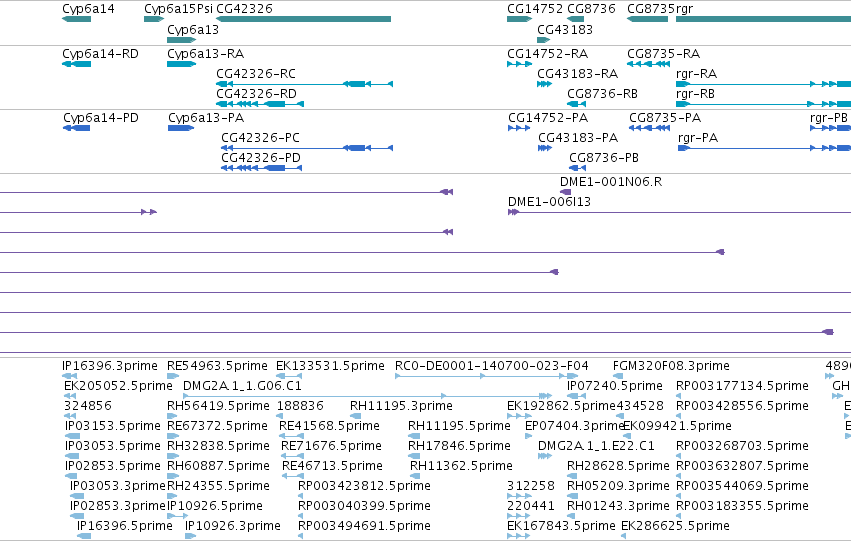Select the CG14752 gene label
Screen dimensions: 851x541
coord(535,9)
